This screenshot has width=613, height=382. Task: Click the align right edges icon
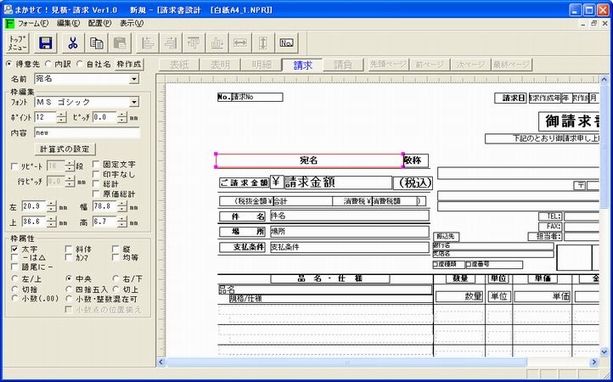(170, 43)
